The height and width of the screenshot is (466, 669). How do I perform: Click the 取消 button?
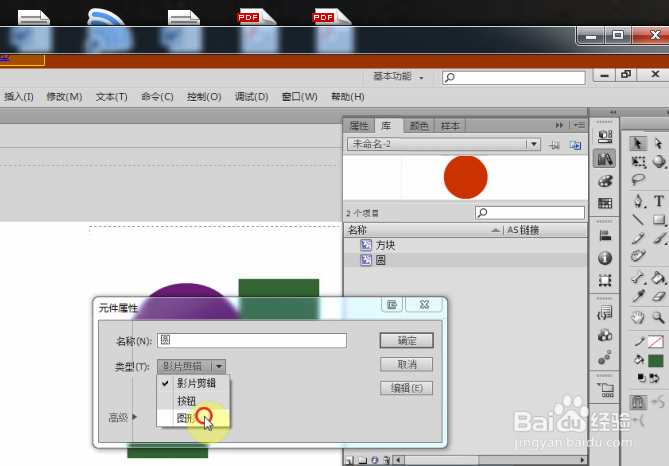407,364
